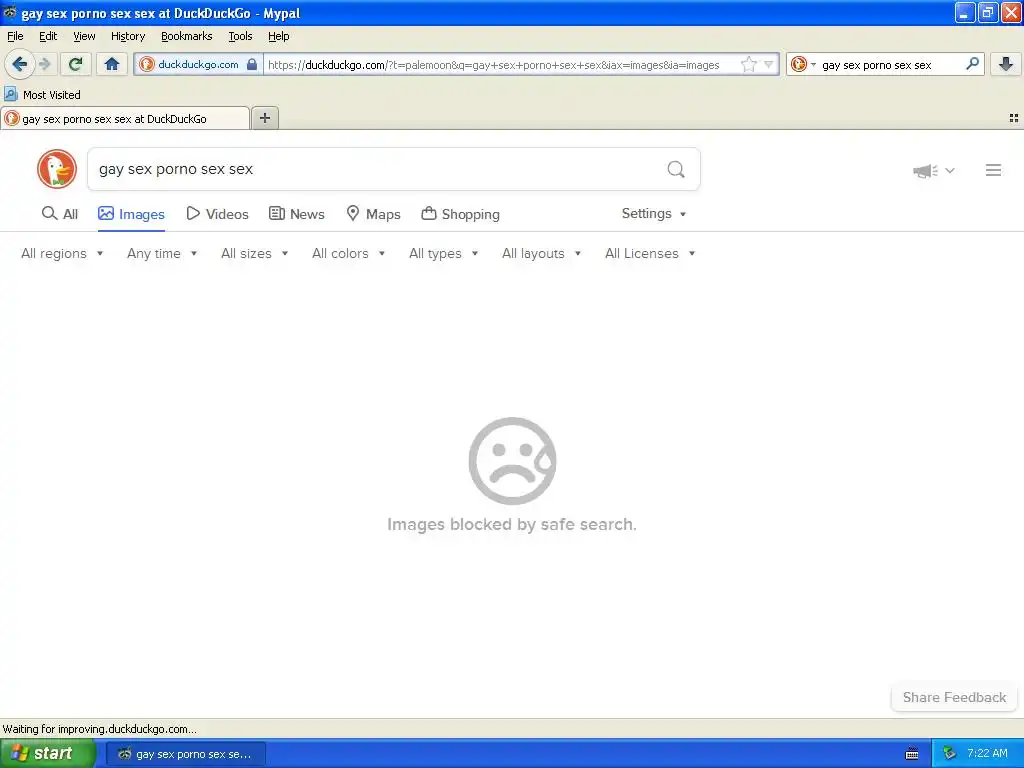Screen dimensions: 1024x768
Task: Expand the All colors filter
Action: point(349,253)
